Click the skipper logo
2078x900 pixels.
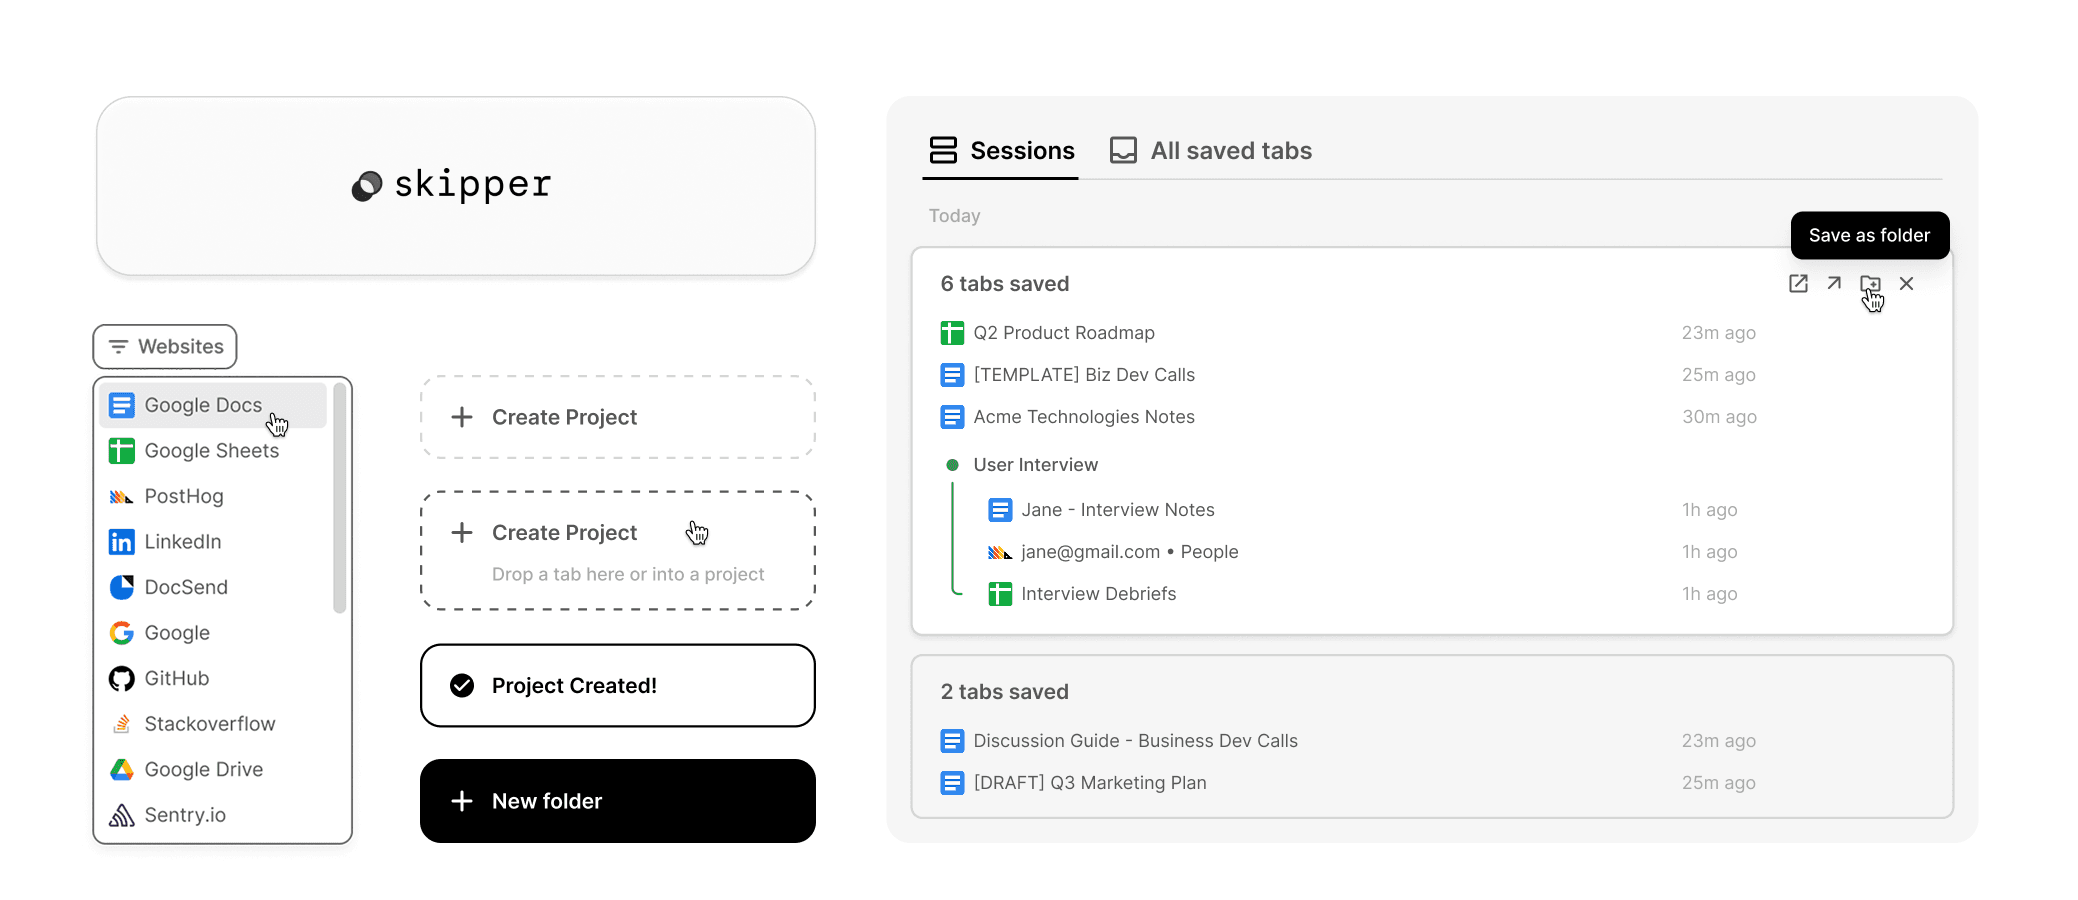[452, 185]
